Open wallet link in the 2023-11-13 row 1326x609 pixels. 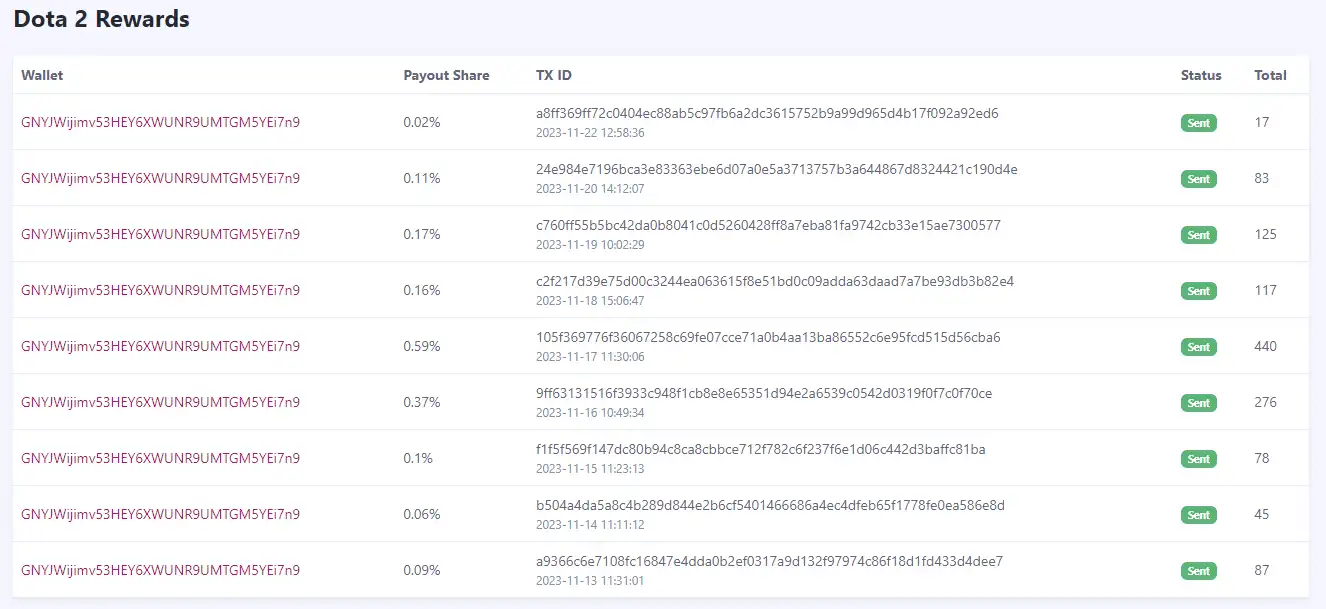pos(160,570)
